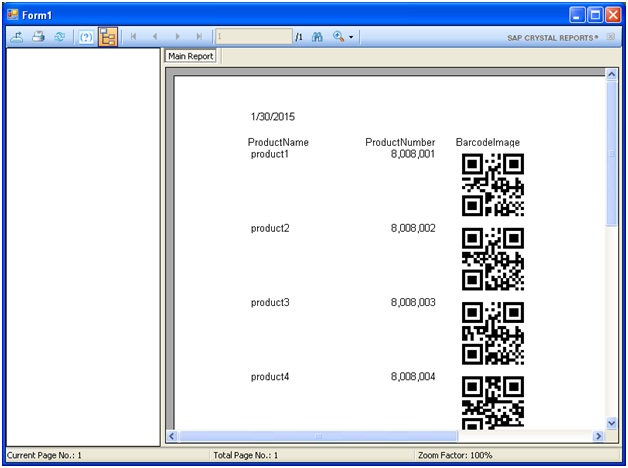The width and height of the screenshot is (628, 468).
Task: Click the page number input field
Action: 254,37
